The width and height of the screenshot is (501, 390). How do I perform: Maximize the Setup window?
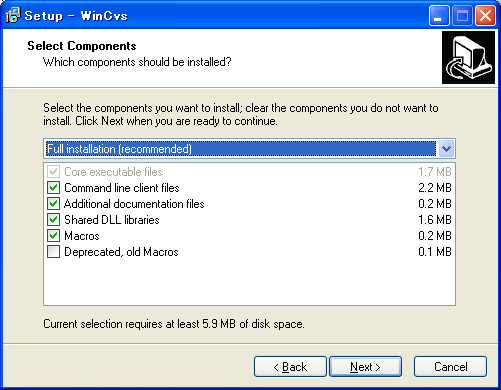(462, 16)
